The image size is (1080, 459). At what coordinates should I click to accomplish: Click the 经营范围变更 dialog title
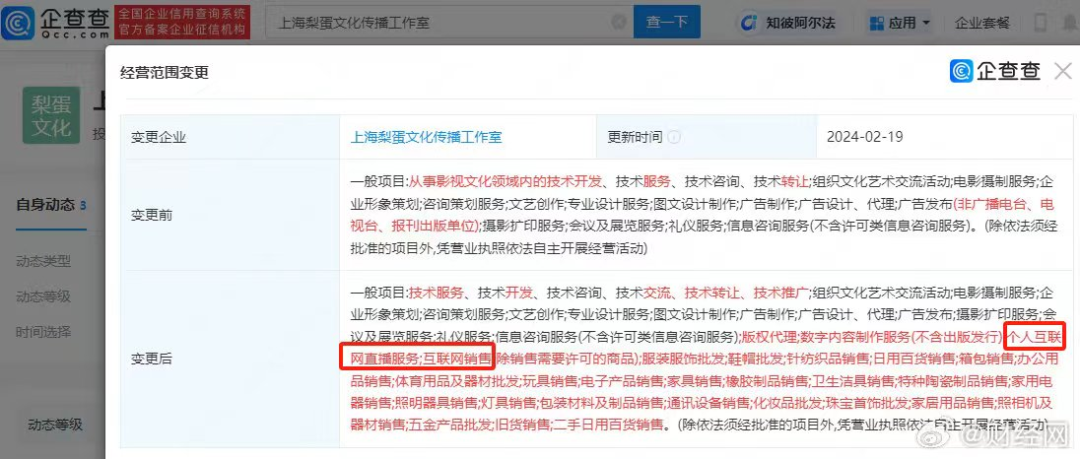click(164, 72)
